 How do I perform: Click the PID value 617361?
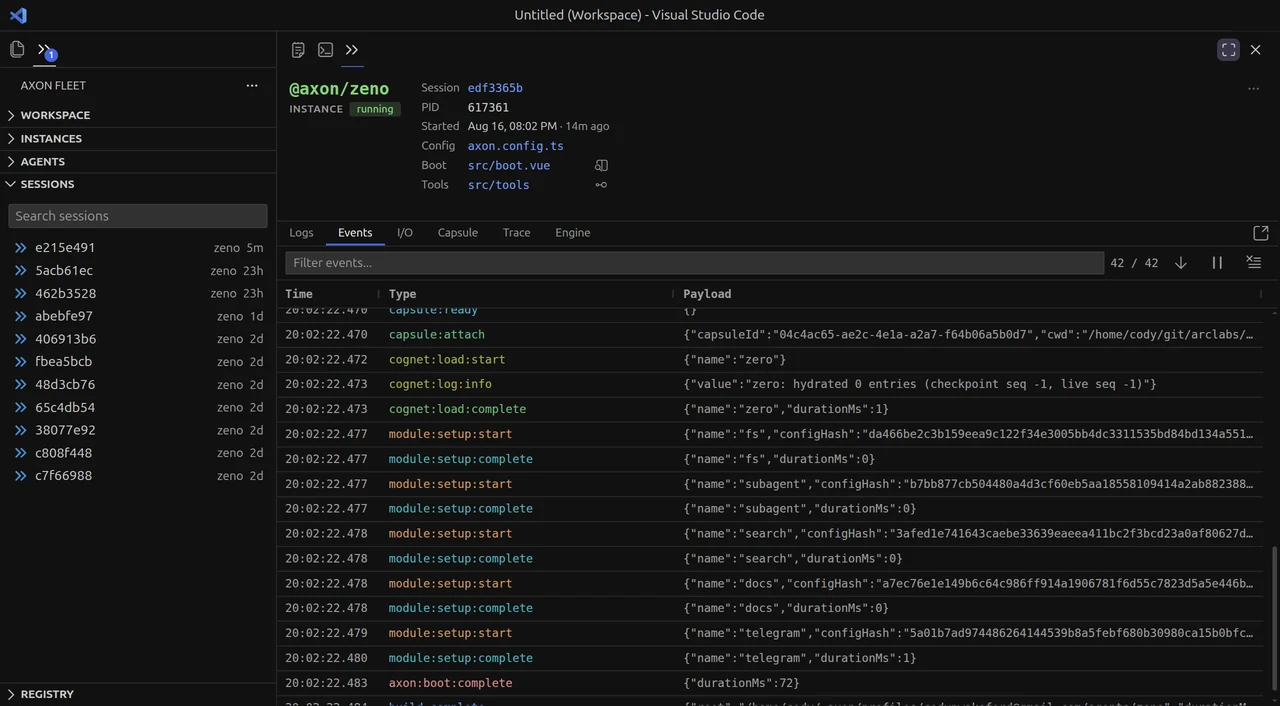click(488, 107)
